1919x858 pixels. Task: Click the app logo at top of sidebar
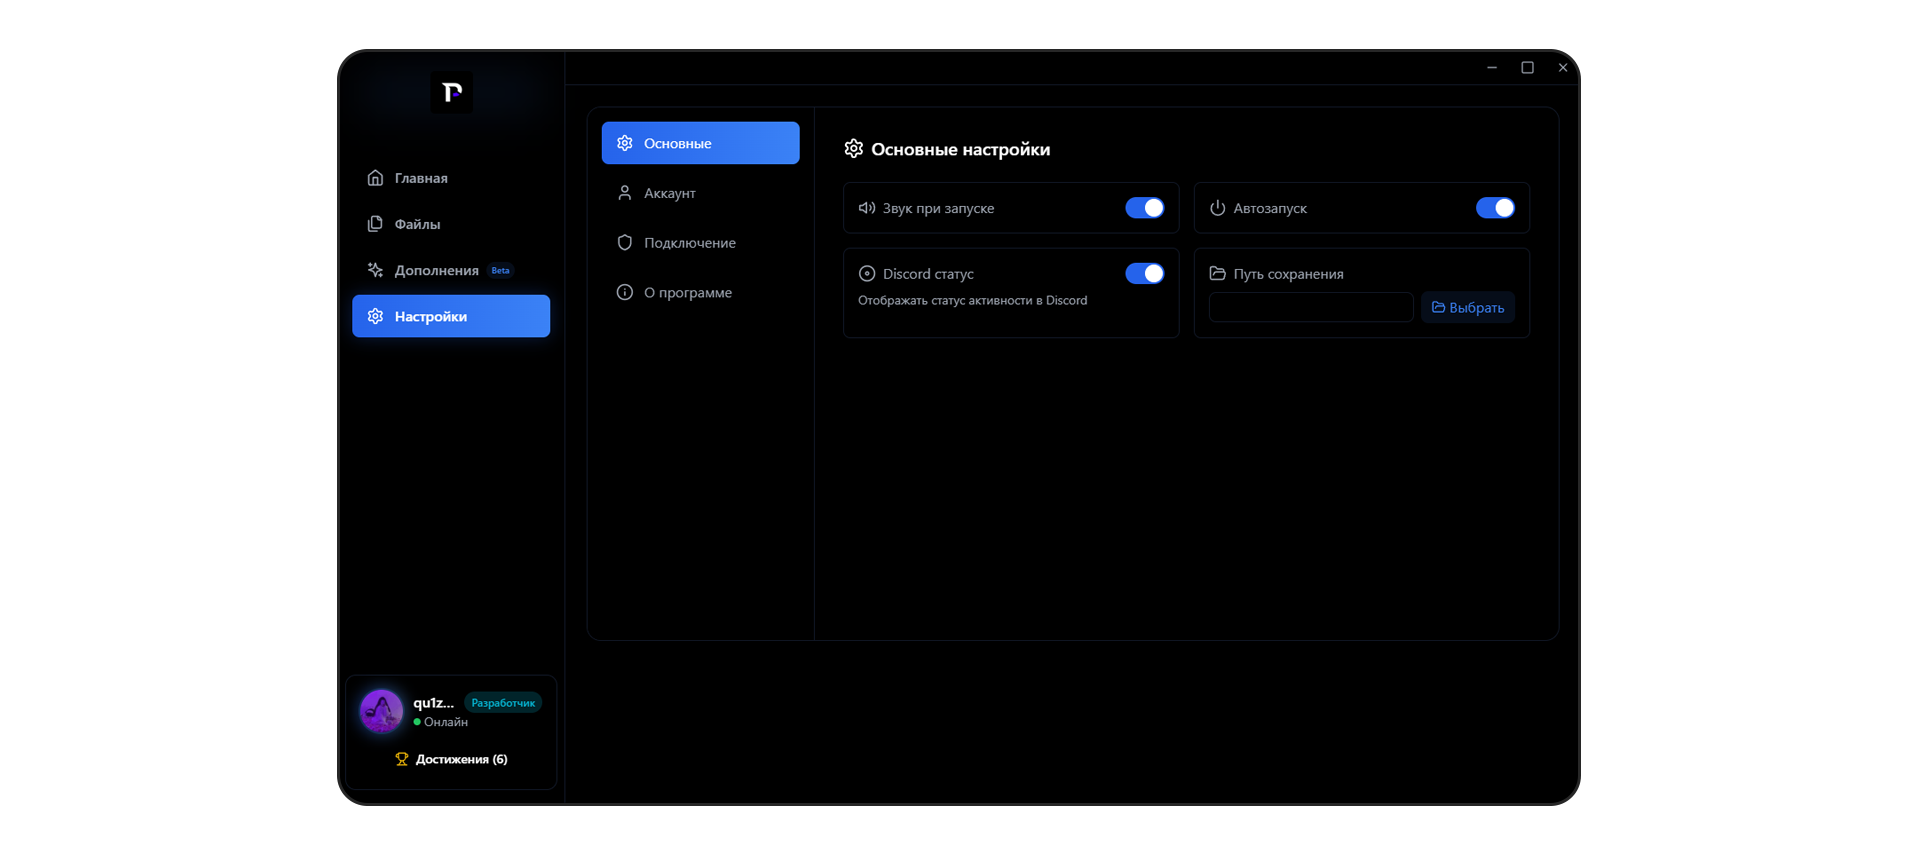click(452, 92)
